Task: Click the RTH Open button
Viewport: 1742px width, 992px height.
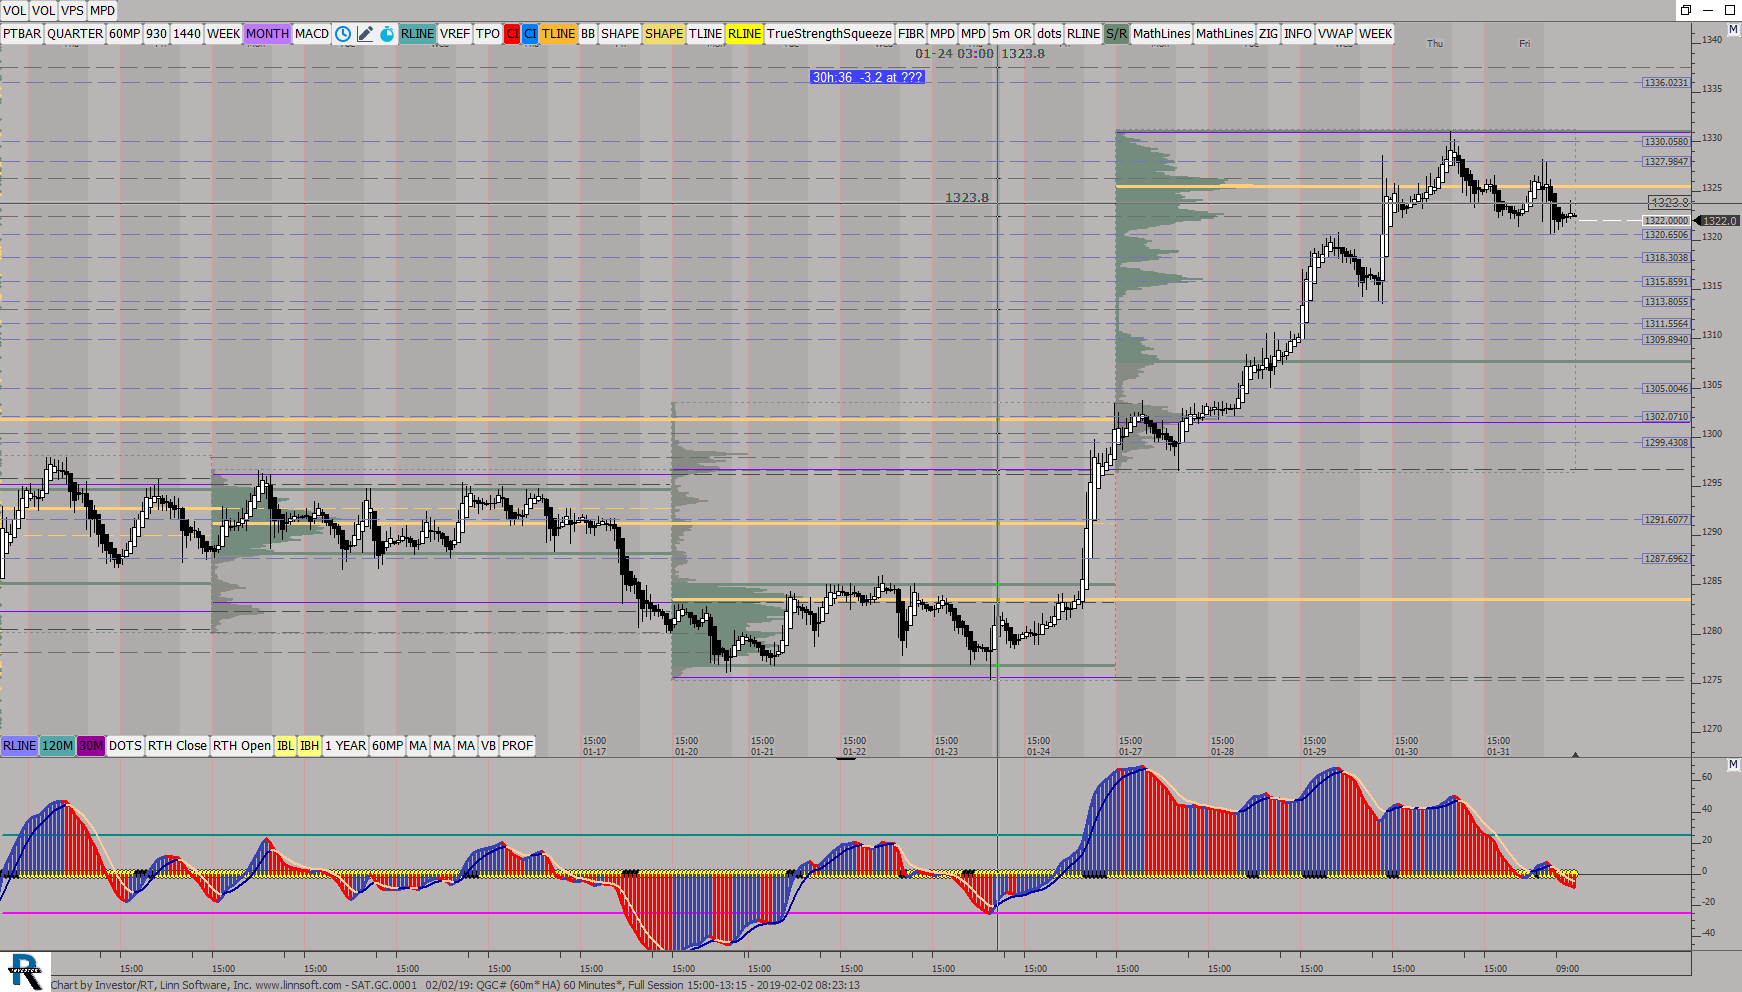Action: coord(242,746)
